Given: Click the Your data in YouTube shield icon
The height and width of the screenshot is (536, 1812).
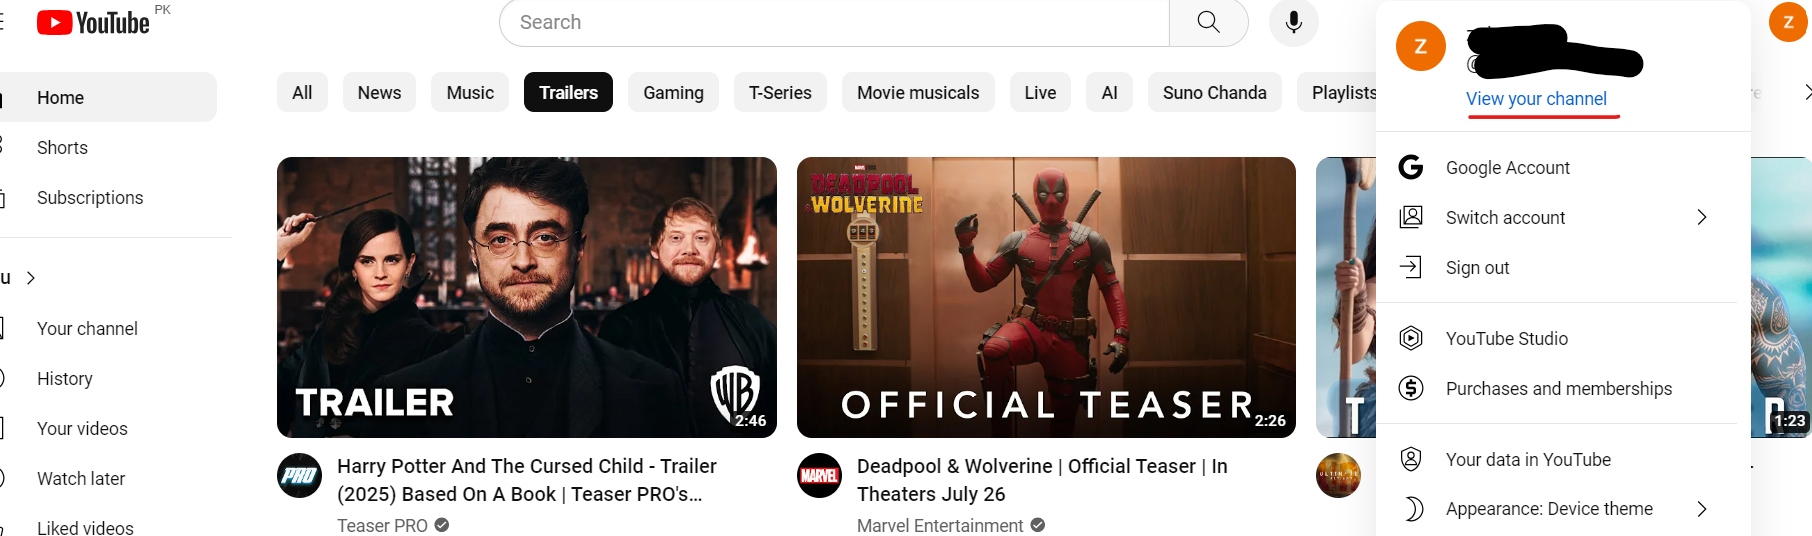Looking at the screenshot, I should pyautogui.click(x=1411, y=459).
